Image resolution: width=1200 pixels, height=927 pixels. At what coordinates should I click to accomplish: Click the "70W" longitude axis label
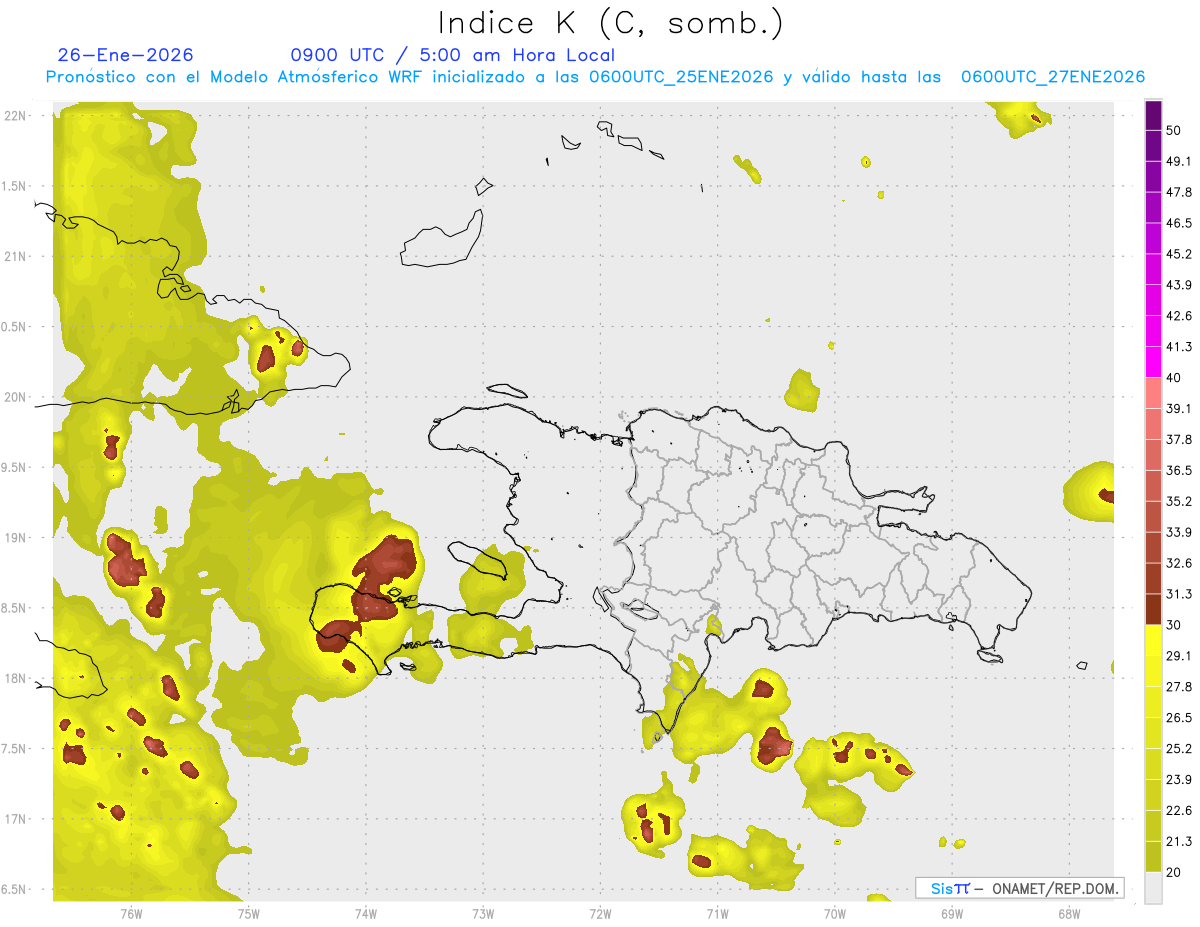[x=835, y=914]
